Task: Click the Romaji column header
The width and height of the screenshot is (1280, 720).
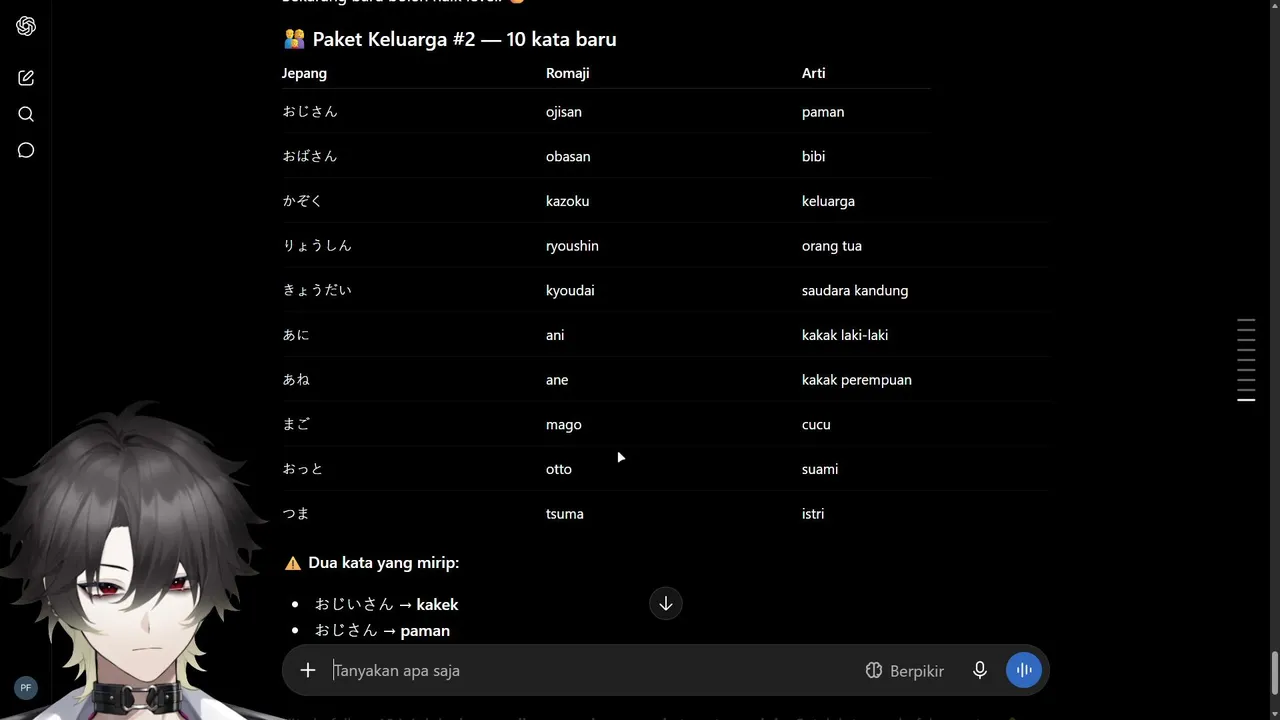Action: [568, 73]
